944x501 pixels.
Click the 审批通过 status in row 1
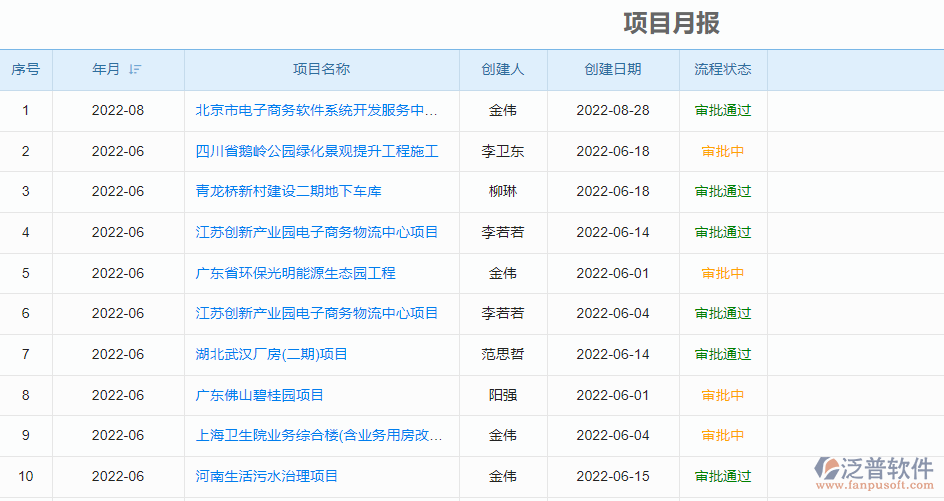coord(722,110)
